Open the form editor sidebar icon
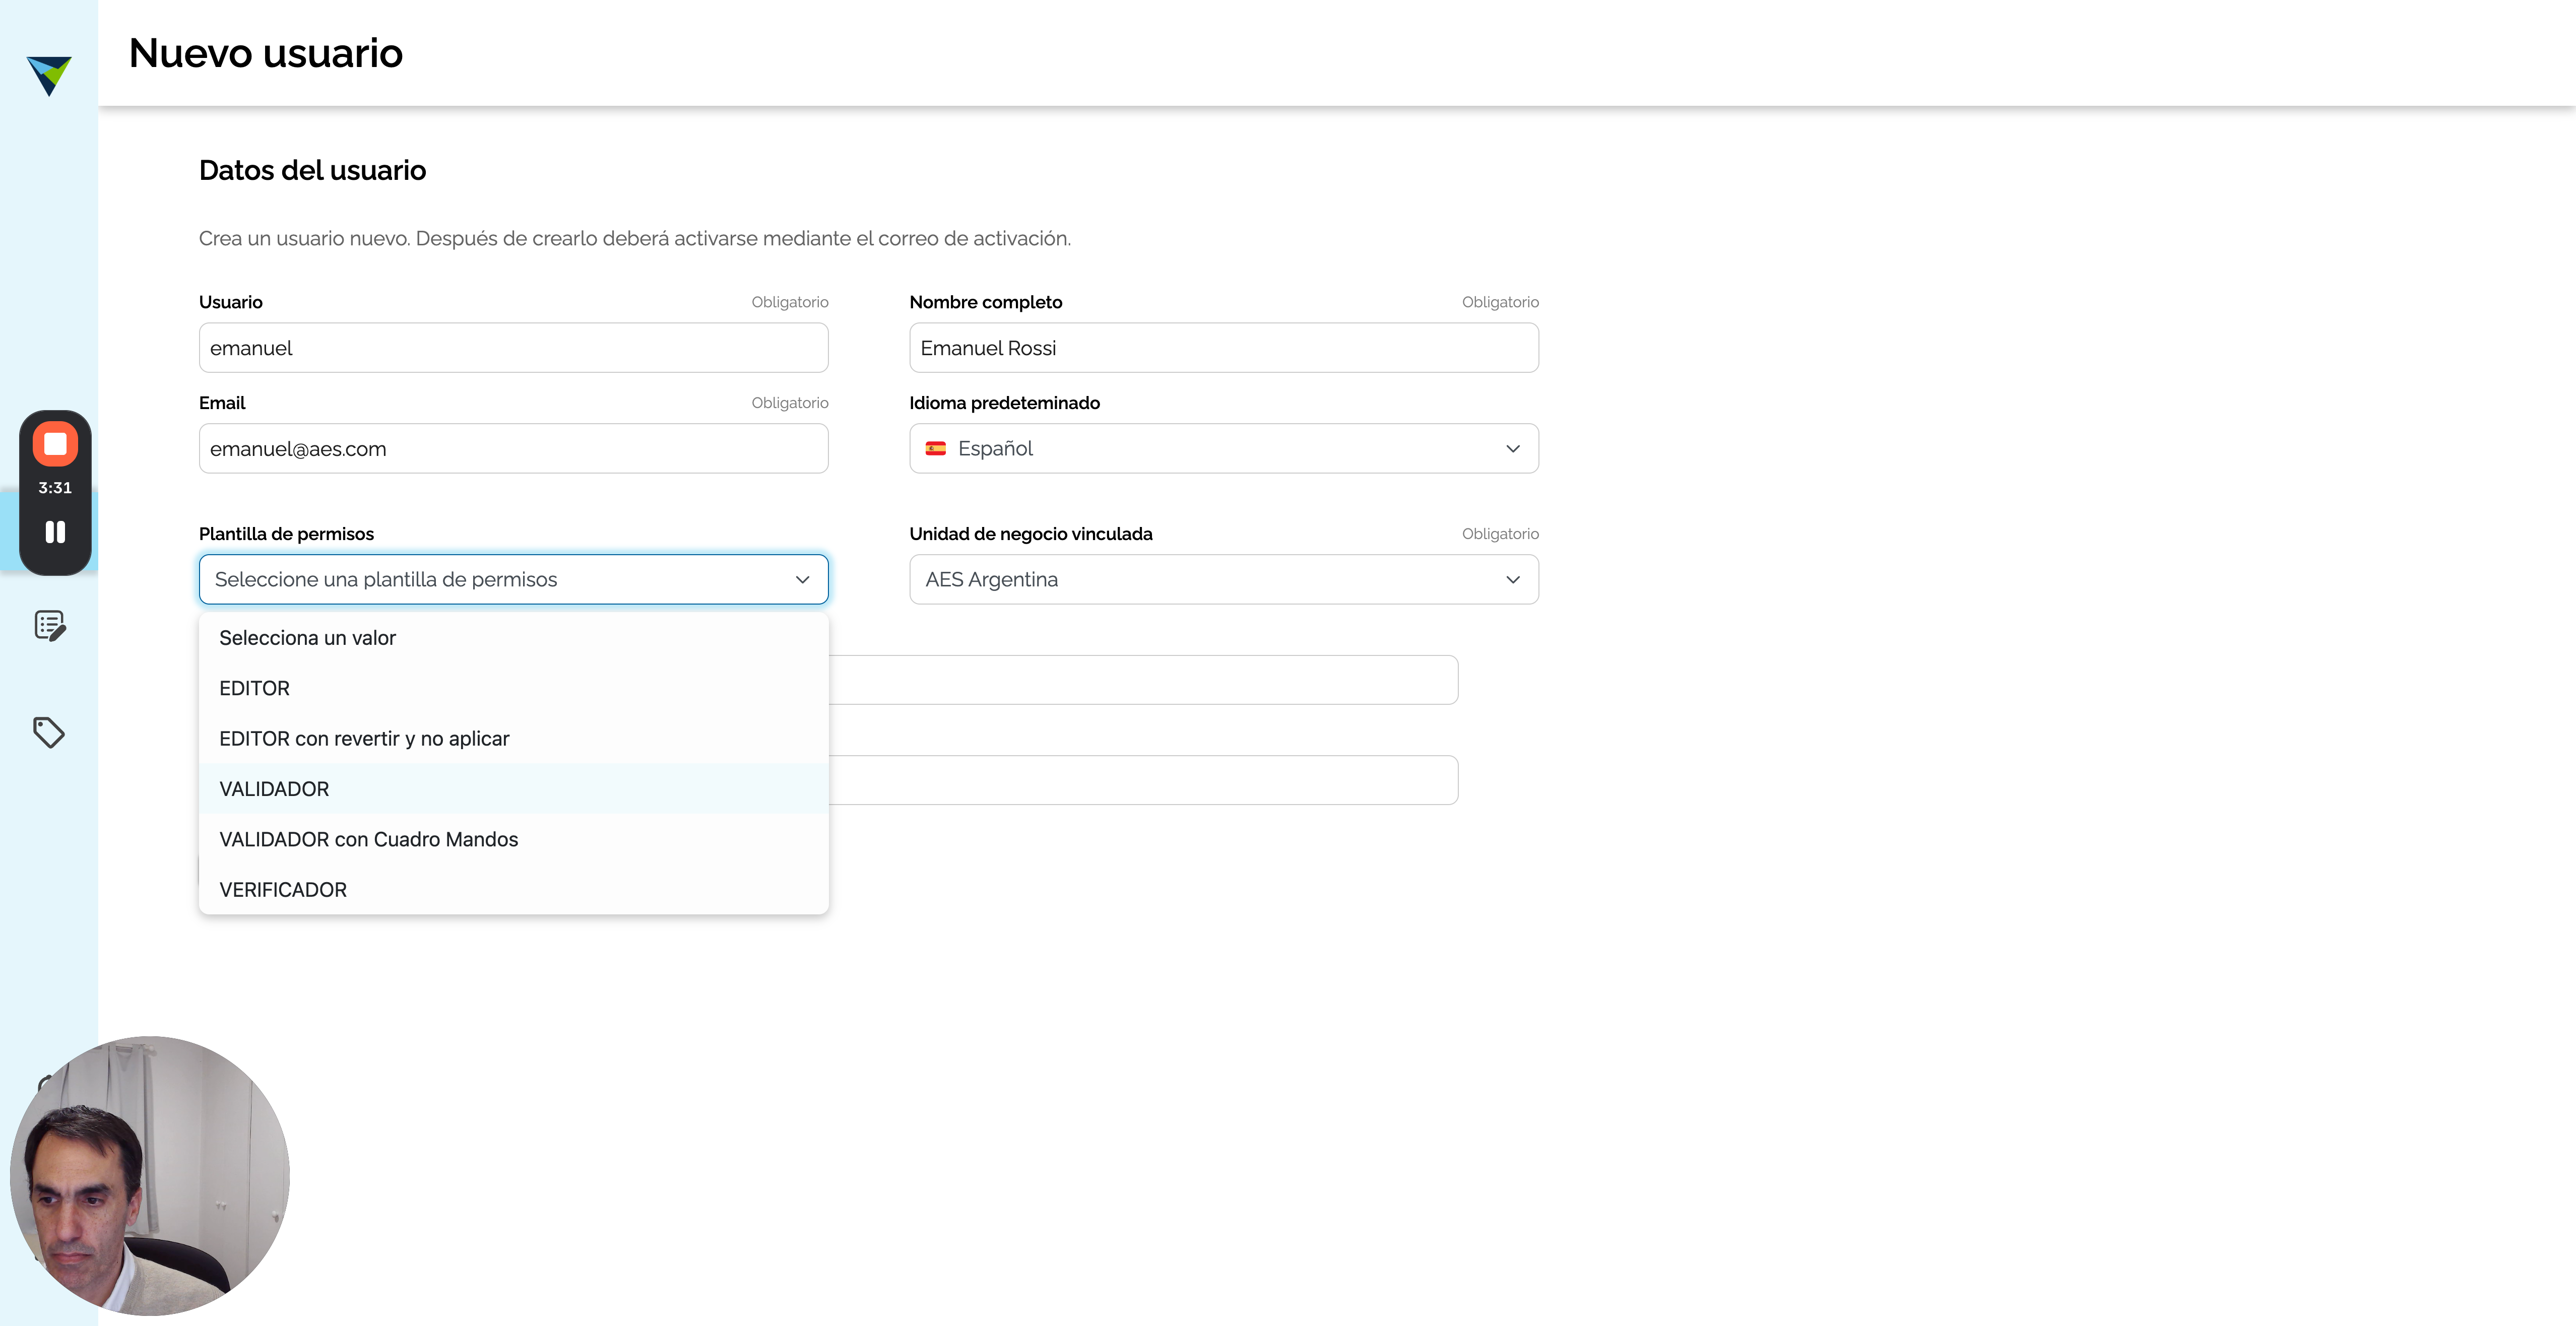2576x1326 pixels. point(49,626)
